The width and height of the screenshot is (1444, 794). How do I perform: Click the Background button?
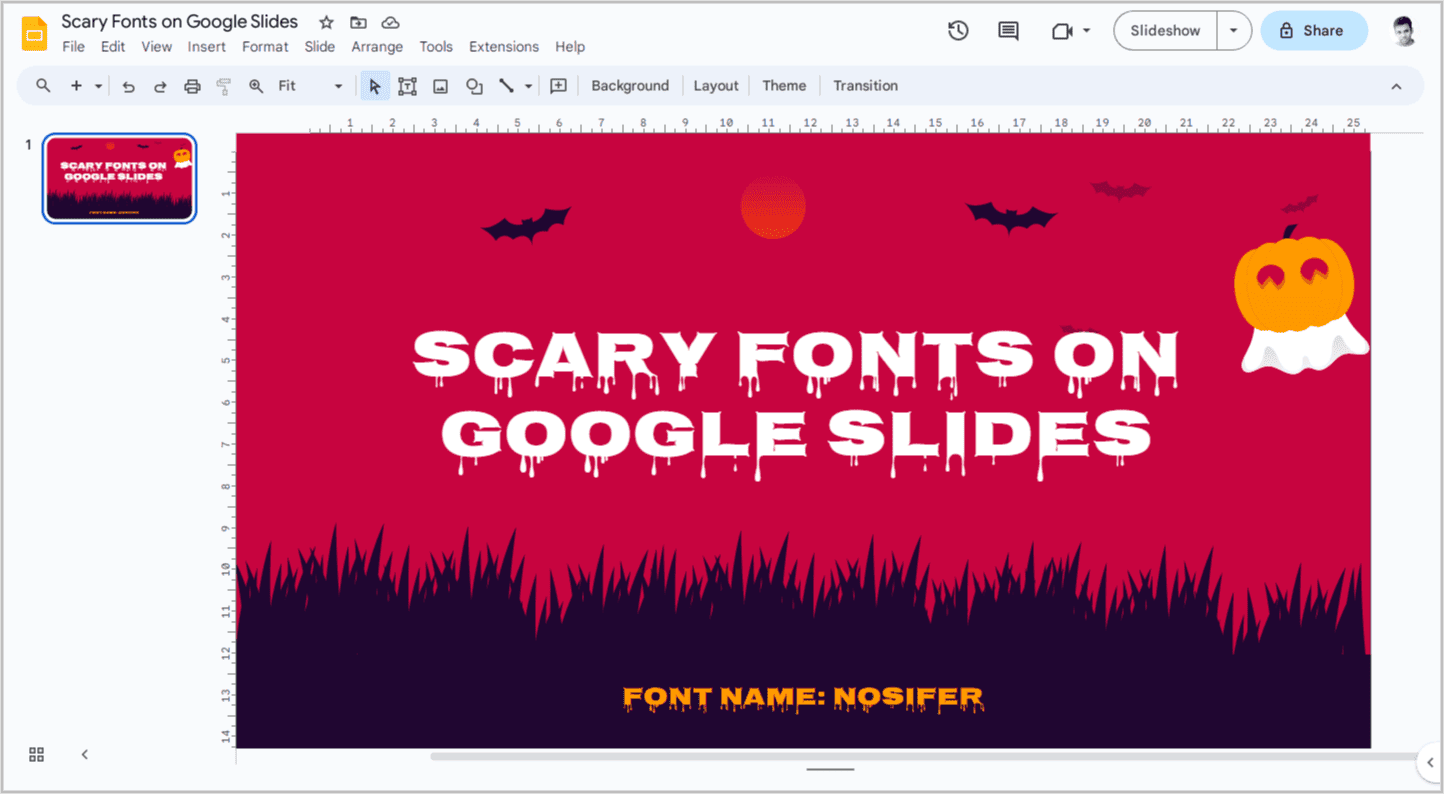click(630, 86)
